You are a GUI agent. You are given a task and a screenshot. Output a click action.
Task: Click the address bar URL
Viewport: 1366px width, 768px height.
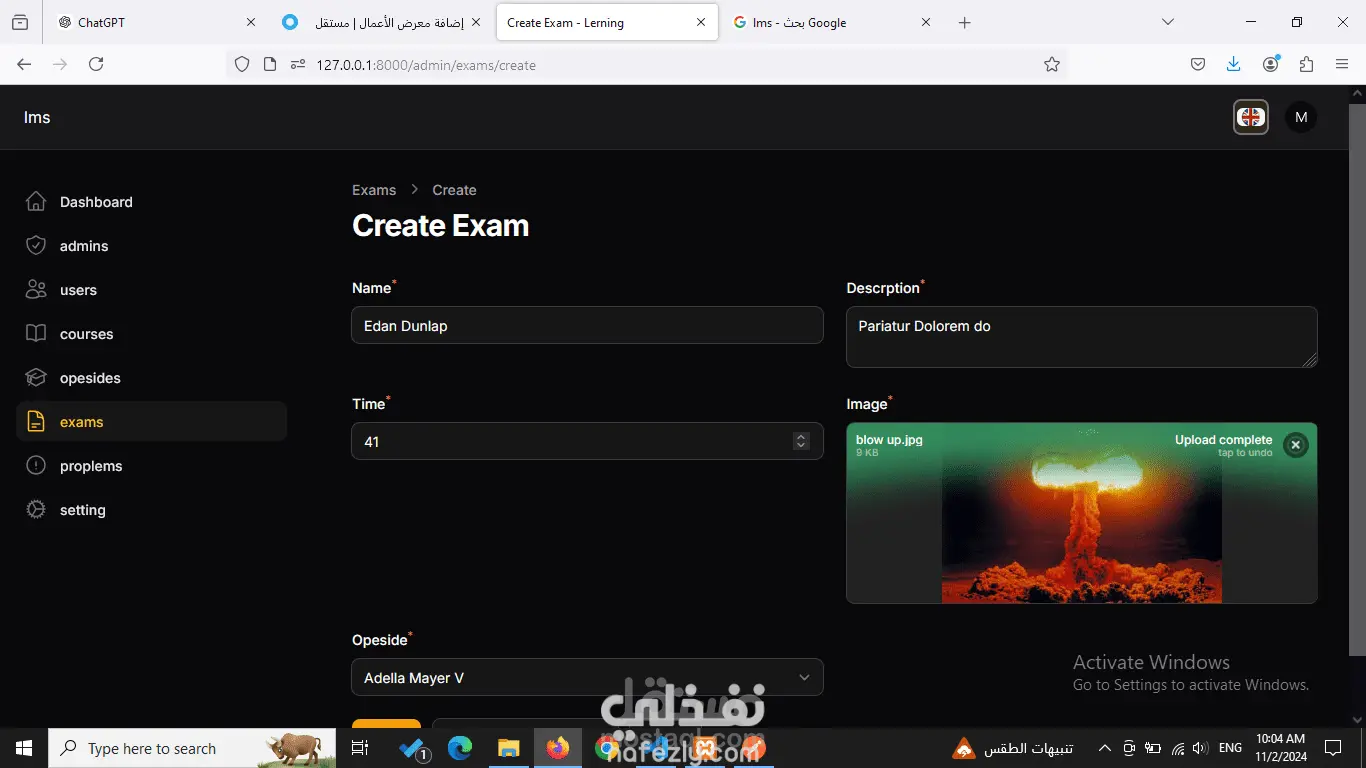click(426, 65)
